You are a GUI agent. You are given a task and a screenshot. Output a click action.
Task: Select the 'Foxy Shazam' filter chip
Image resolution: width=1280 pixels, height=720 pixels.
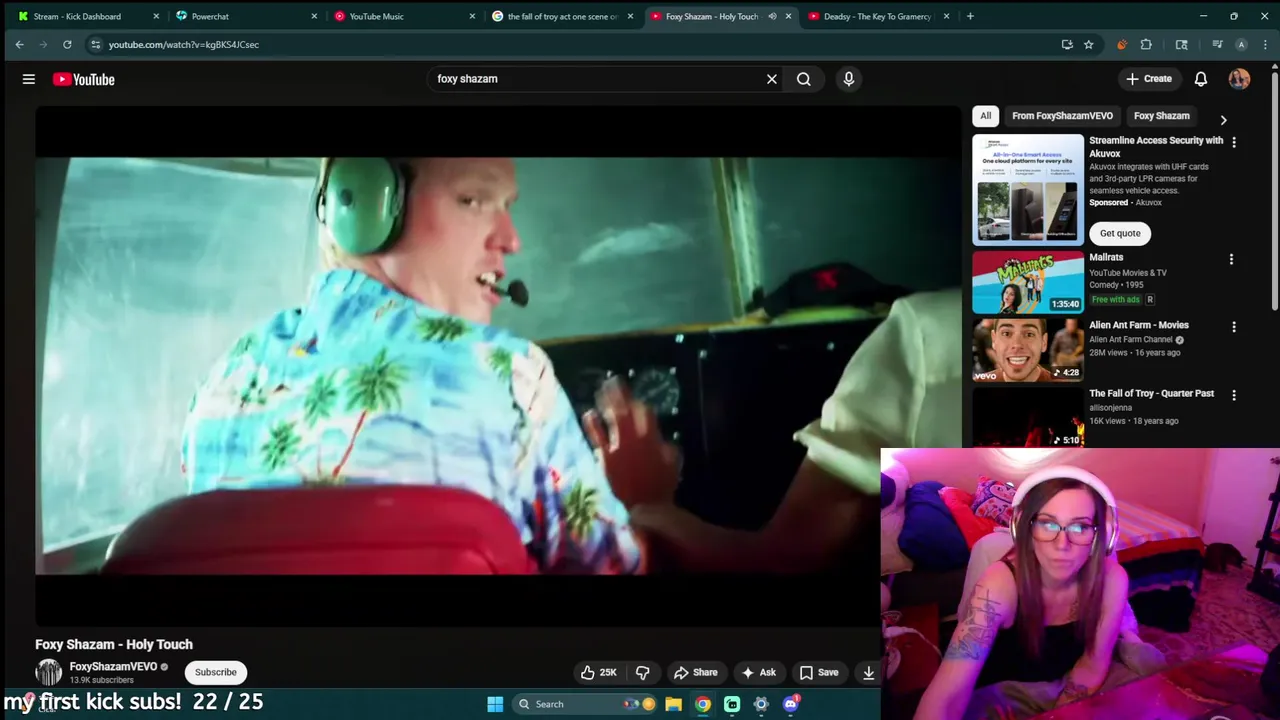pyautogui.click(x=1162, y=116)
